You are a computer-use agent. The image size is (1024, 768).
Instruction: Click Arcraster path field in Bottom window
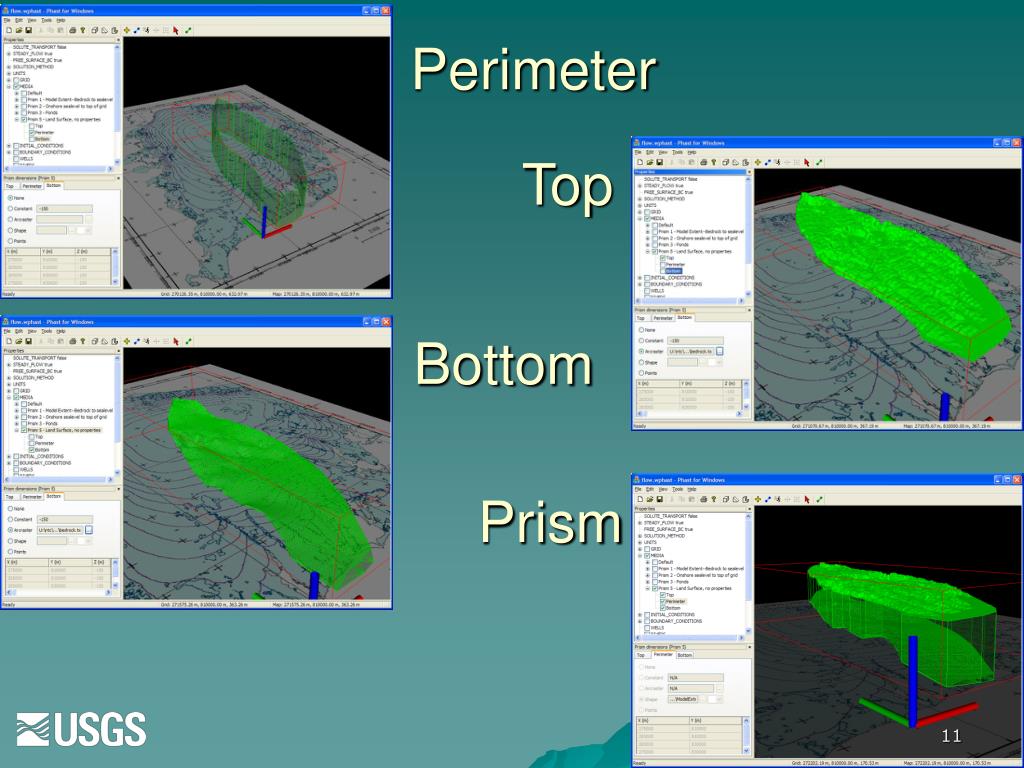pos(60,530)
